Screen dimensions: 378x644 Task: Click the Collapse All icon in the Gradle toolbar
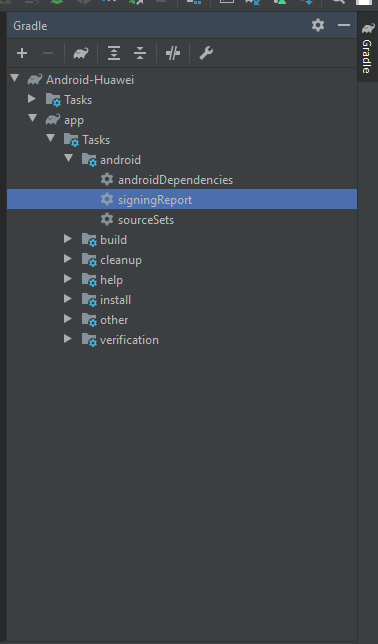pyautogui.click(x=140, y=53)
